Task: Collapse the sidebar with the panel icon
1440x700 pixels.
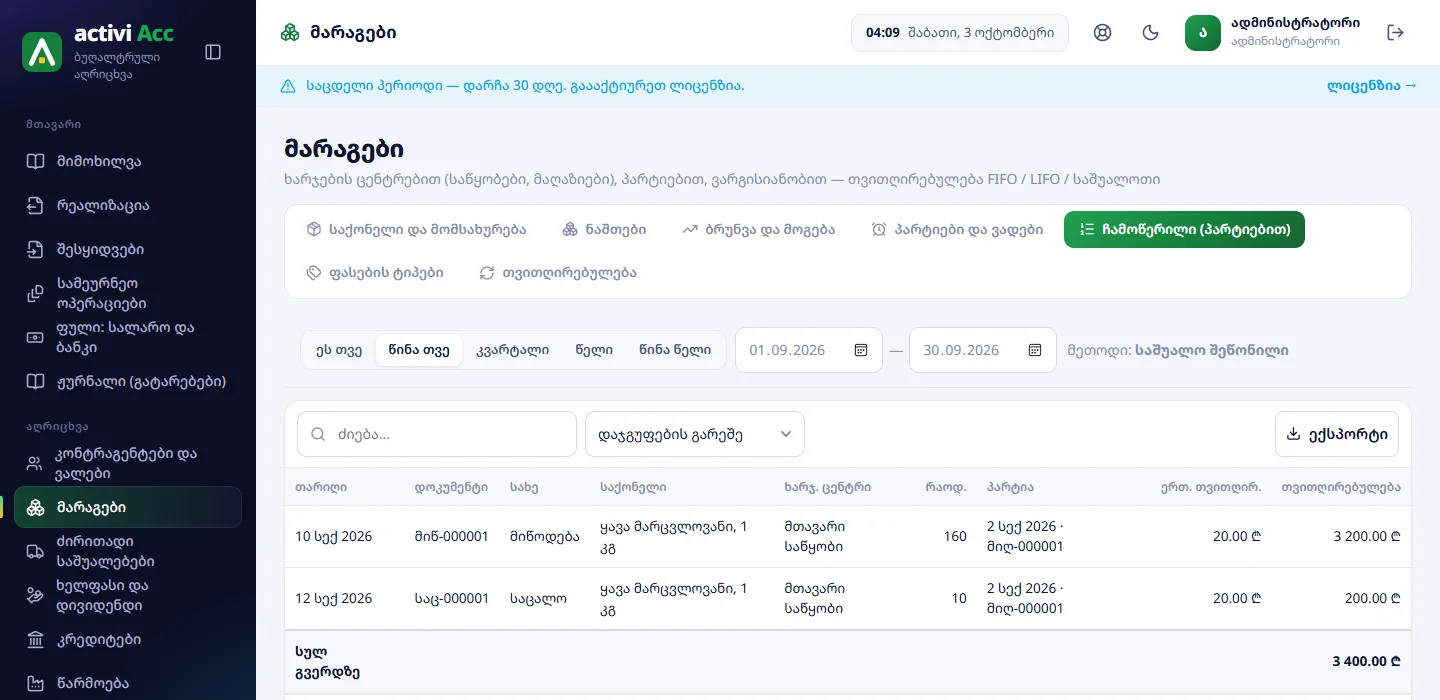Action: [213, 52]
